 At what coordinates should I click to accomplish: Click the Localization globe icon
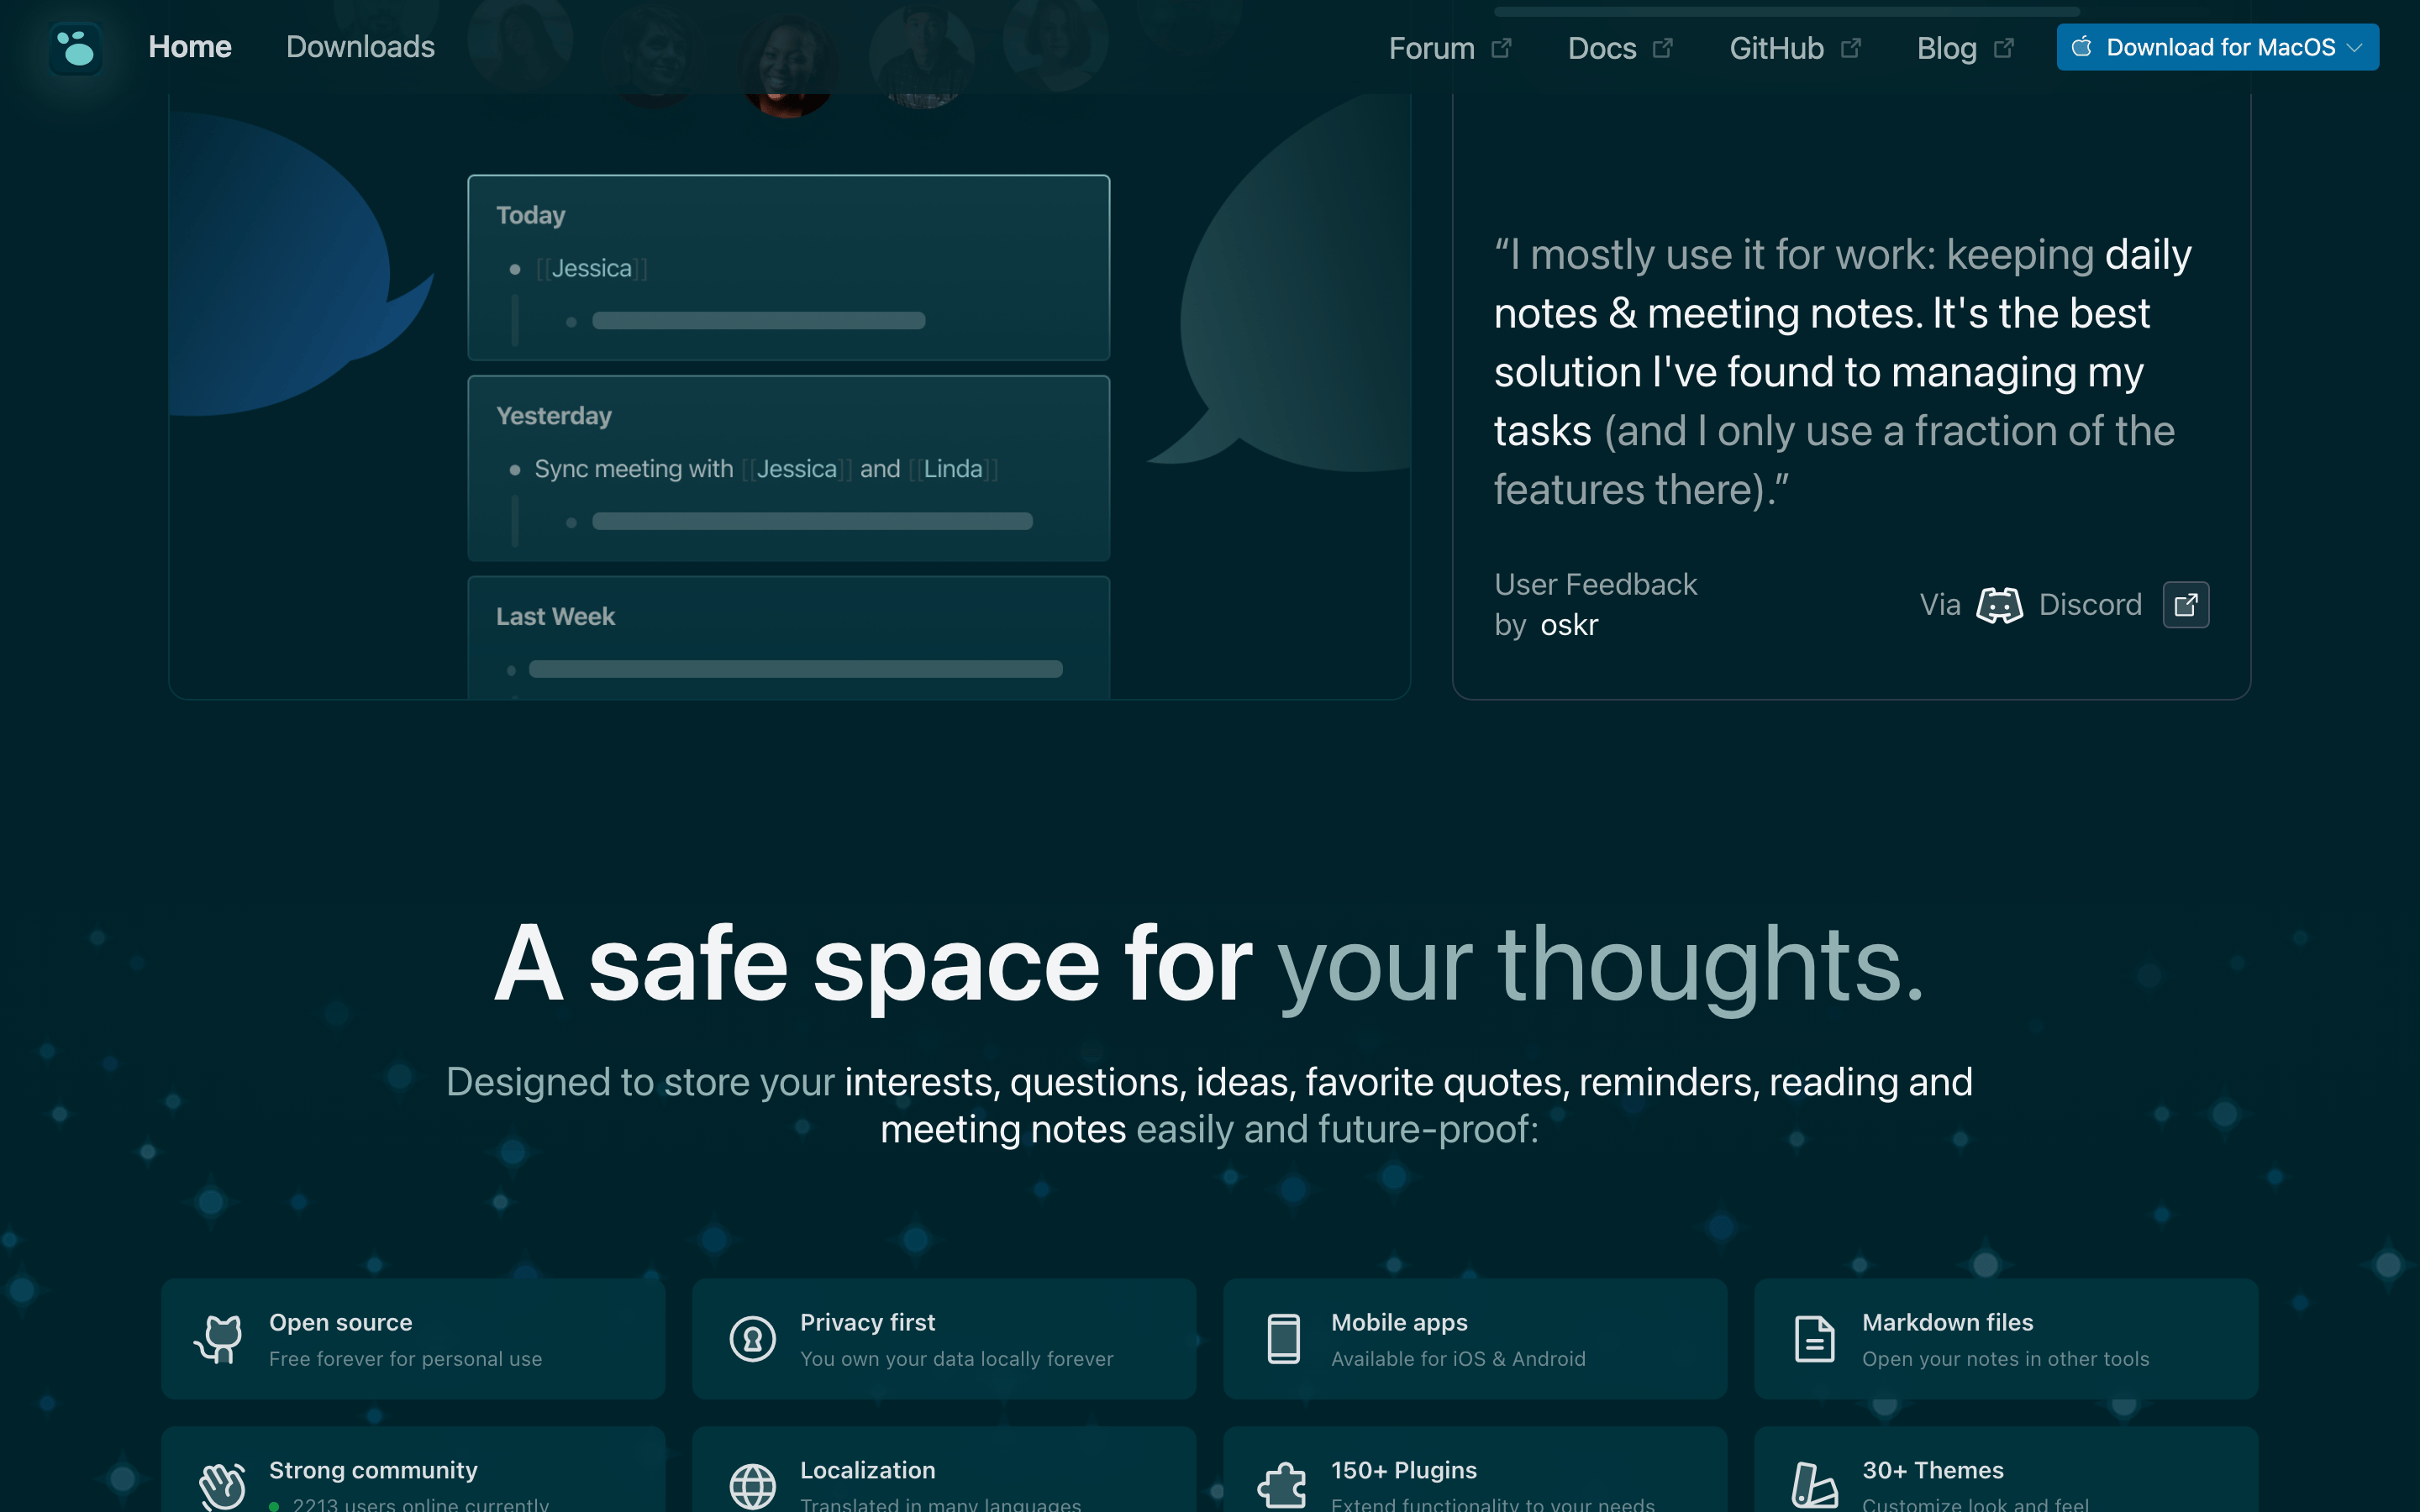point(752,1487)
